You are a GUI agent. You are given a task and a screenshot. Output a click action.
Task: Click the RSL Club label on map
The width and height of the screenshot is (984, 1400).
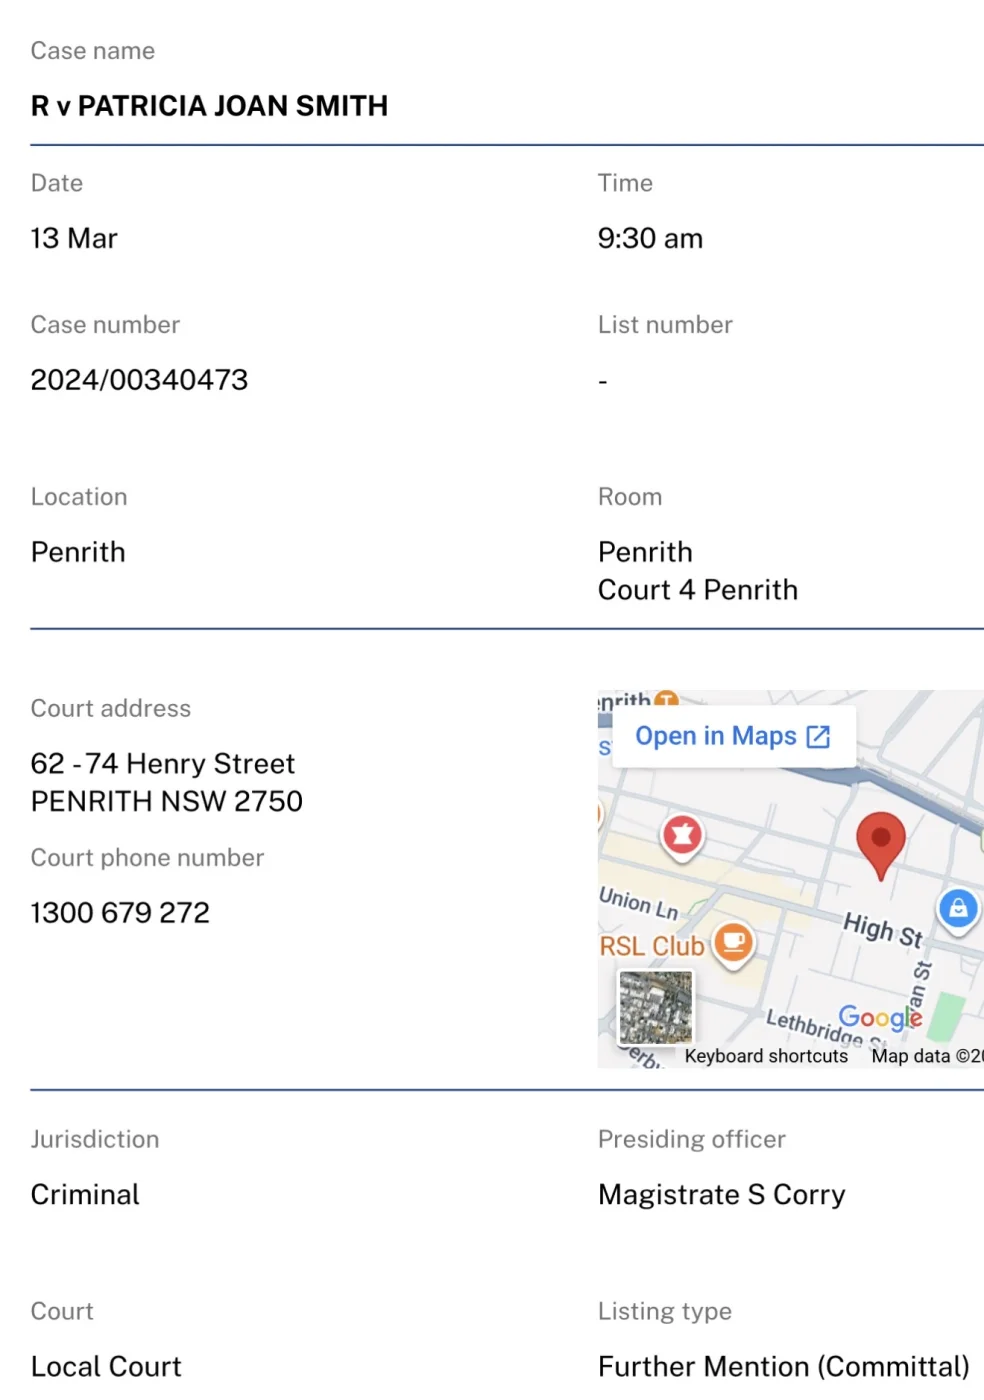(652, 946)
